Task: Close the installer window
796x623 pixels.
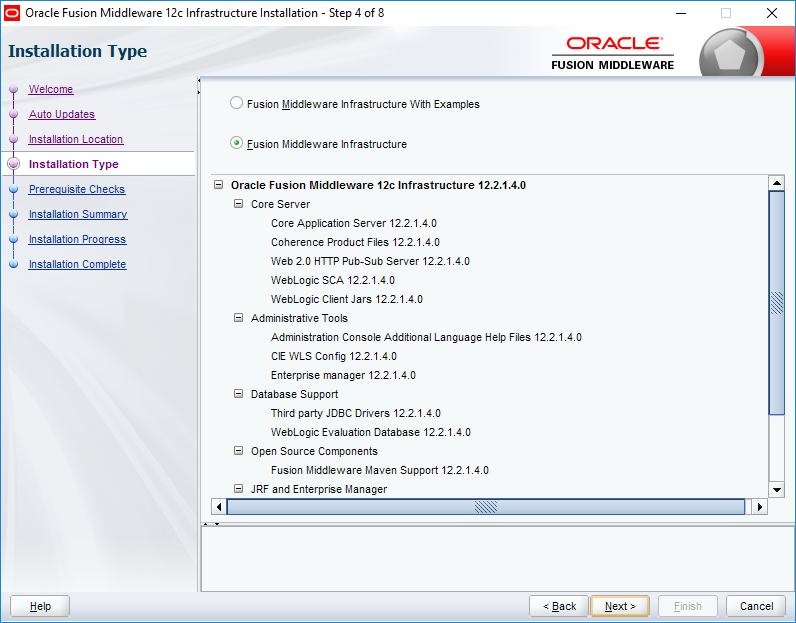Action: pyautogui.click(x=772, y=13)
